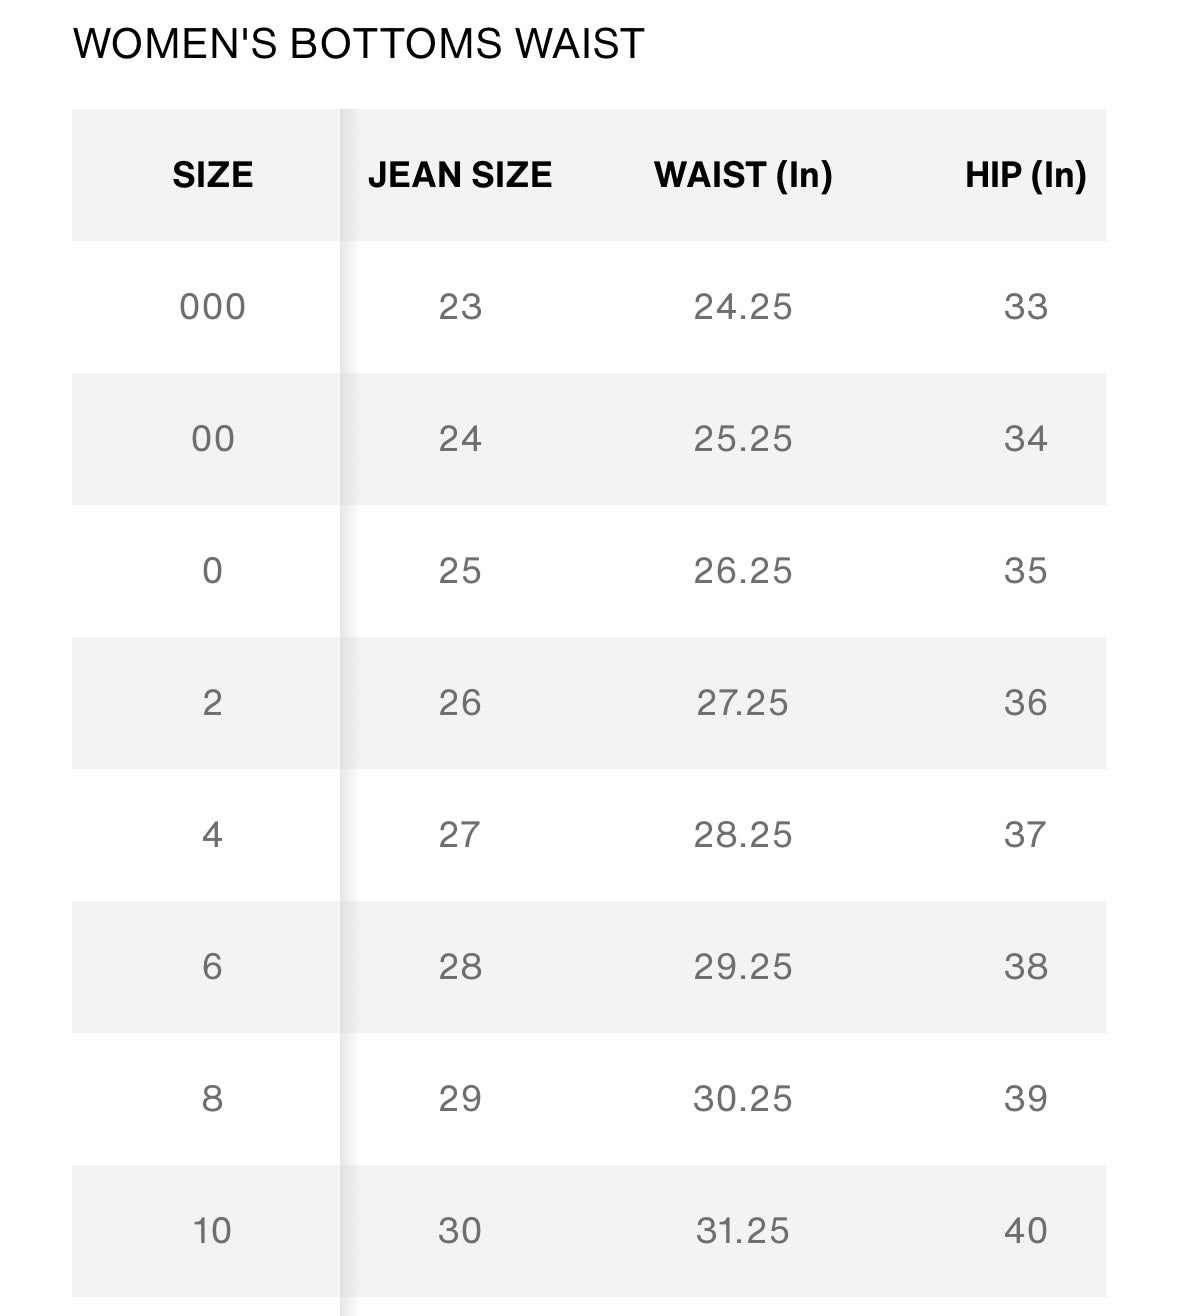The image size is (1179, 1316).
Task: Click jean size 23 cell
Action: (460, 307)
